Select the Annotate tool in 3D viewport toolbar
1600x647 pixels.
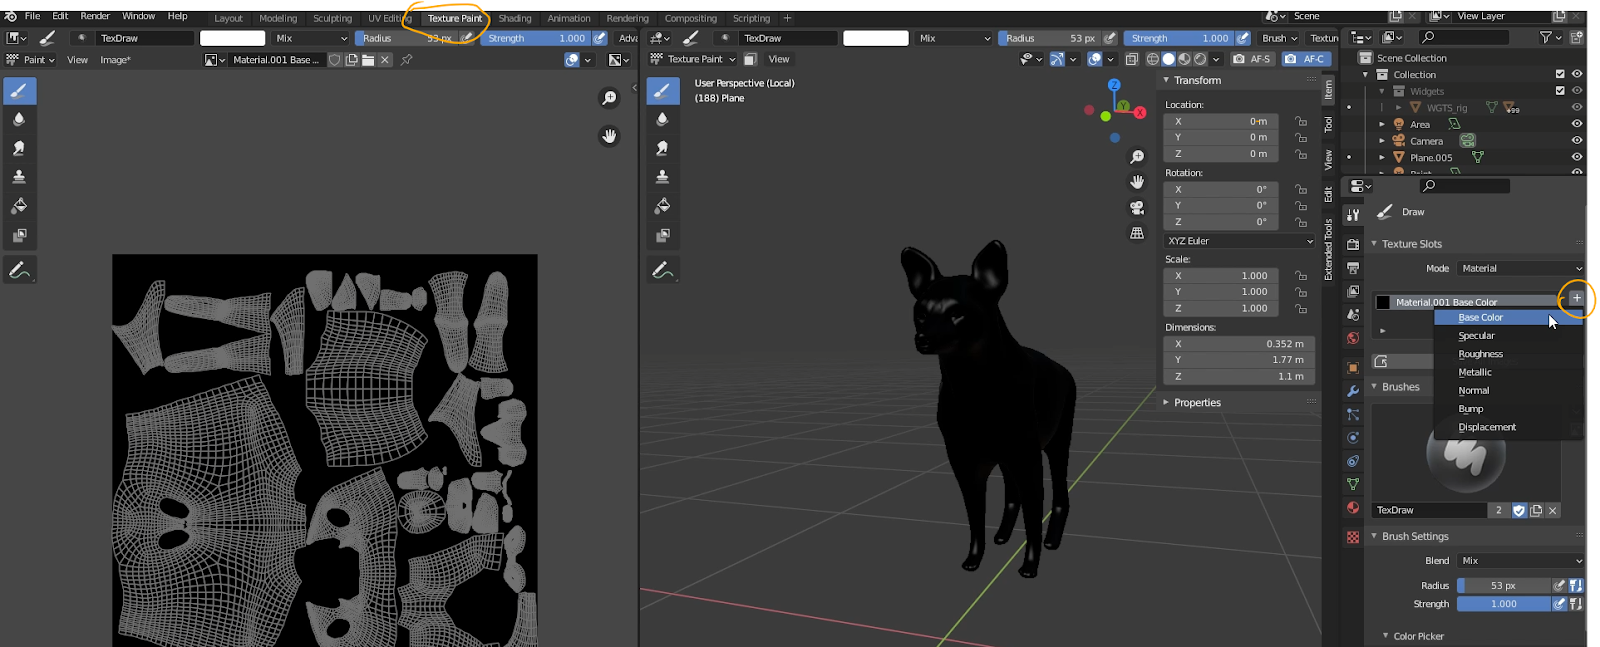coord(662,270)
